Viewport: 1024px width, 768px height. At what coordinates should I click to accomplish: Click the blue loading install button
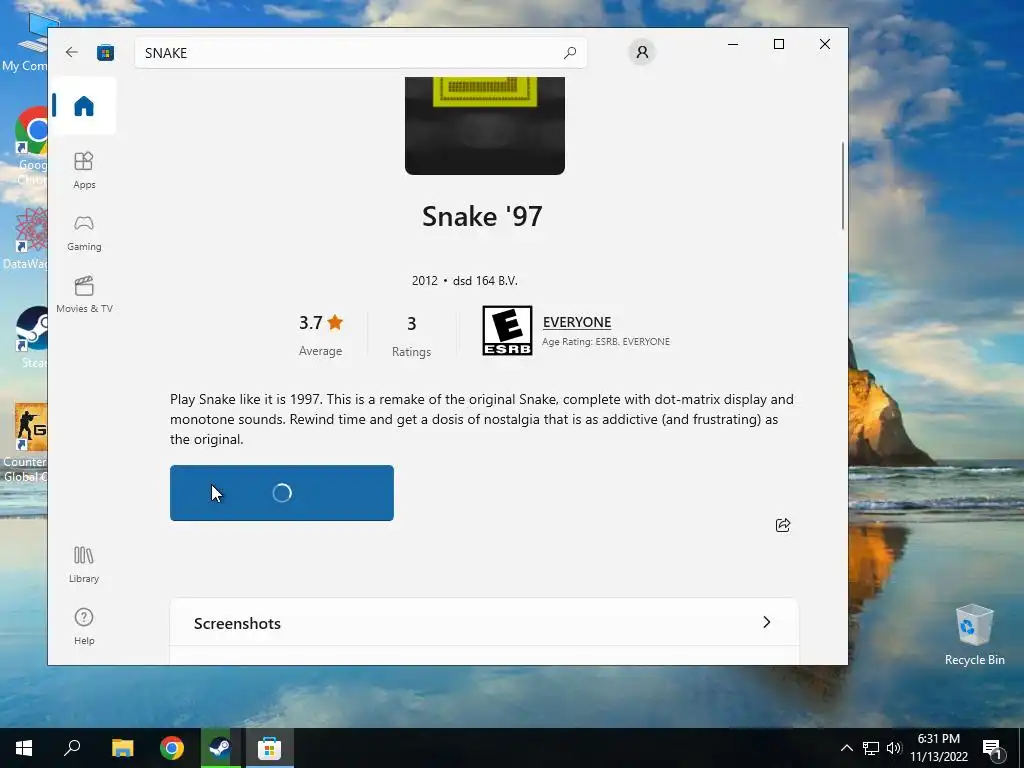click(x=281, y=493)
